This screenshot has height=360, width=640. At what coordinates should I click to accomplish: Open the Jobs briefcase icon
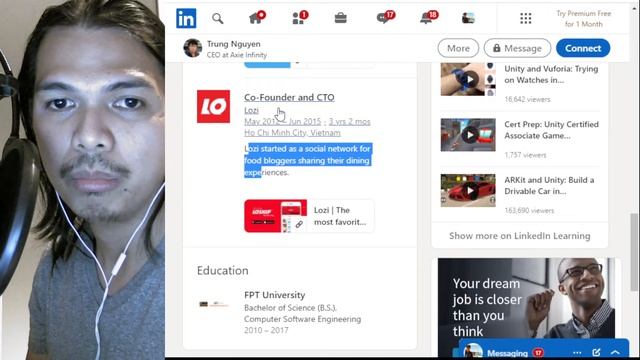point(340,18)
